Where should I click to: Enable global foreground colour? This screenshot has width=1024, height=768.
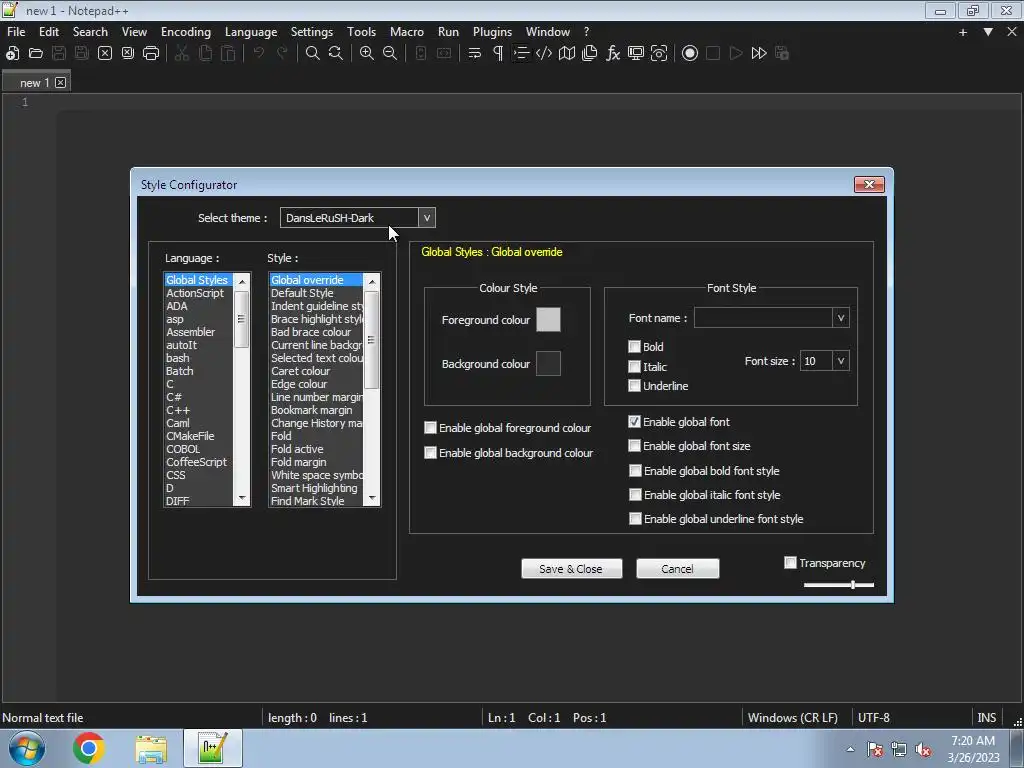(x=430, y=428)
